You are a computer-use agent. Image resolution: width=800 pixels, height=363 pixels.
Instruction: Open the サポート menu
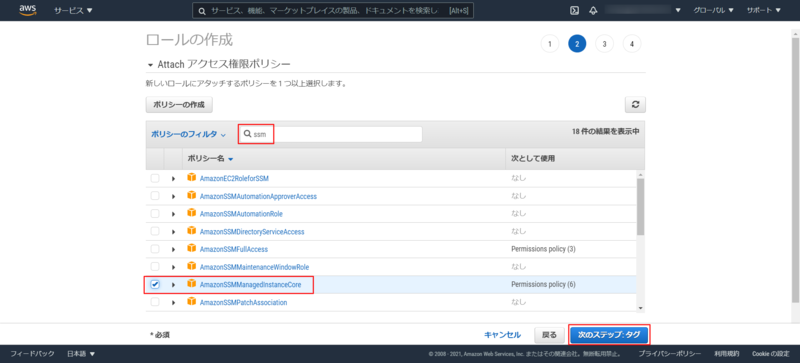[764, 11]
